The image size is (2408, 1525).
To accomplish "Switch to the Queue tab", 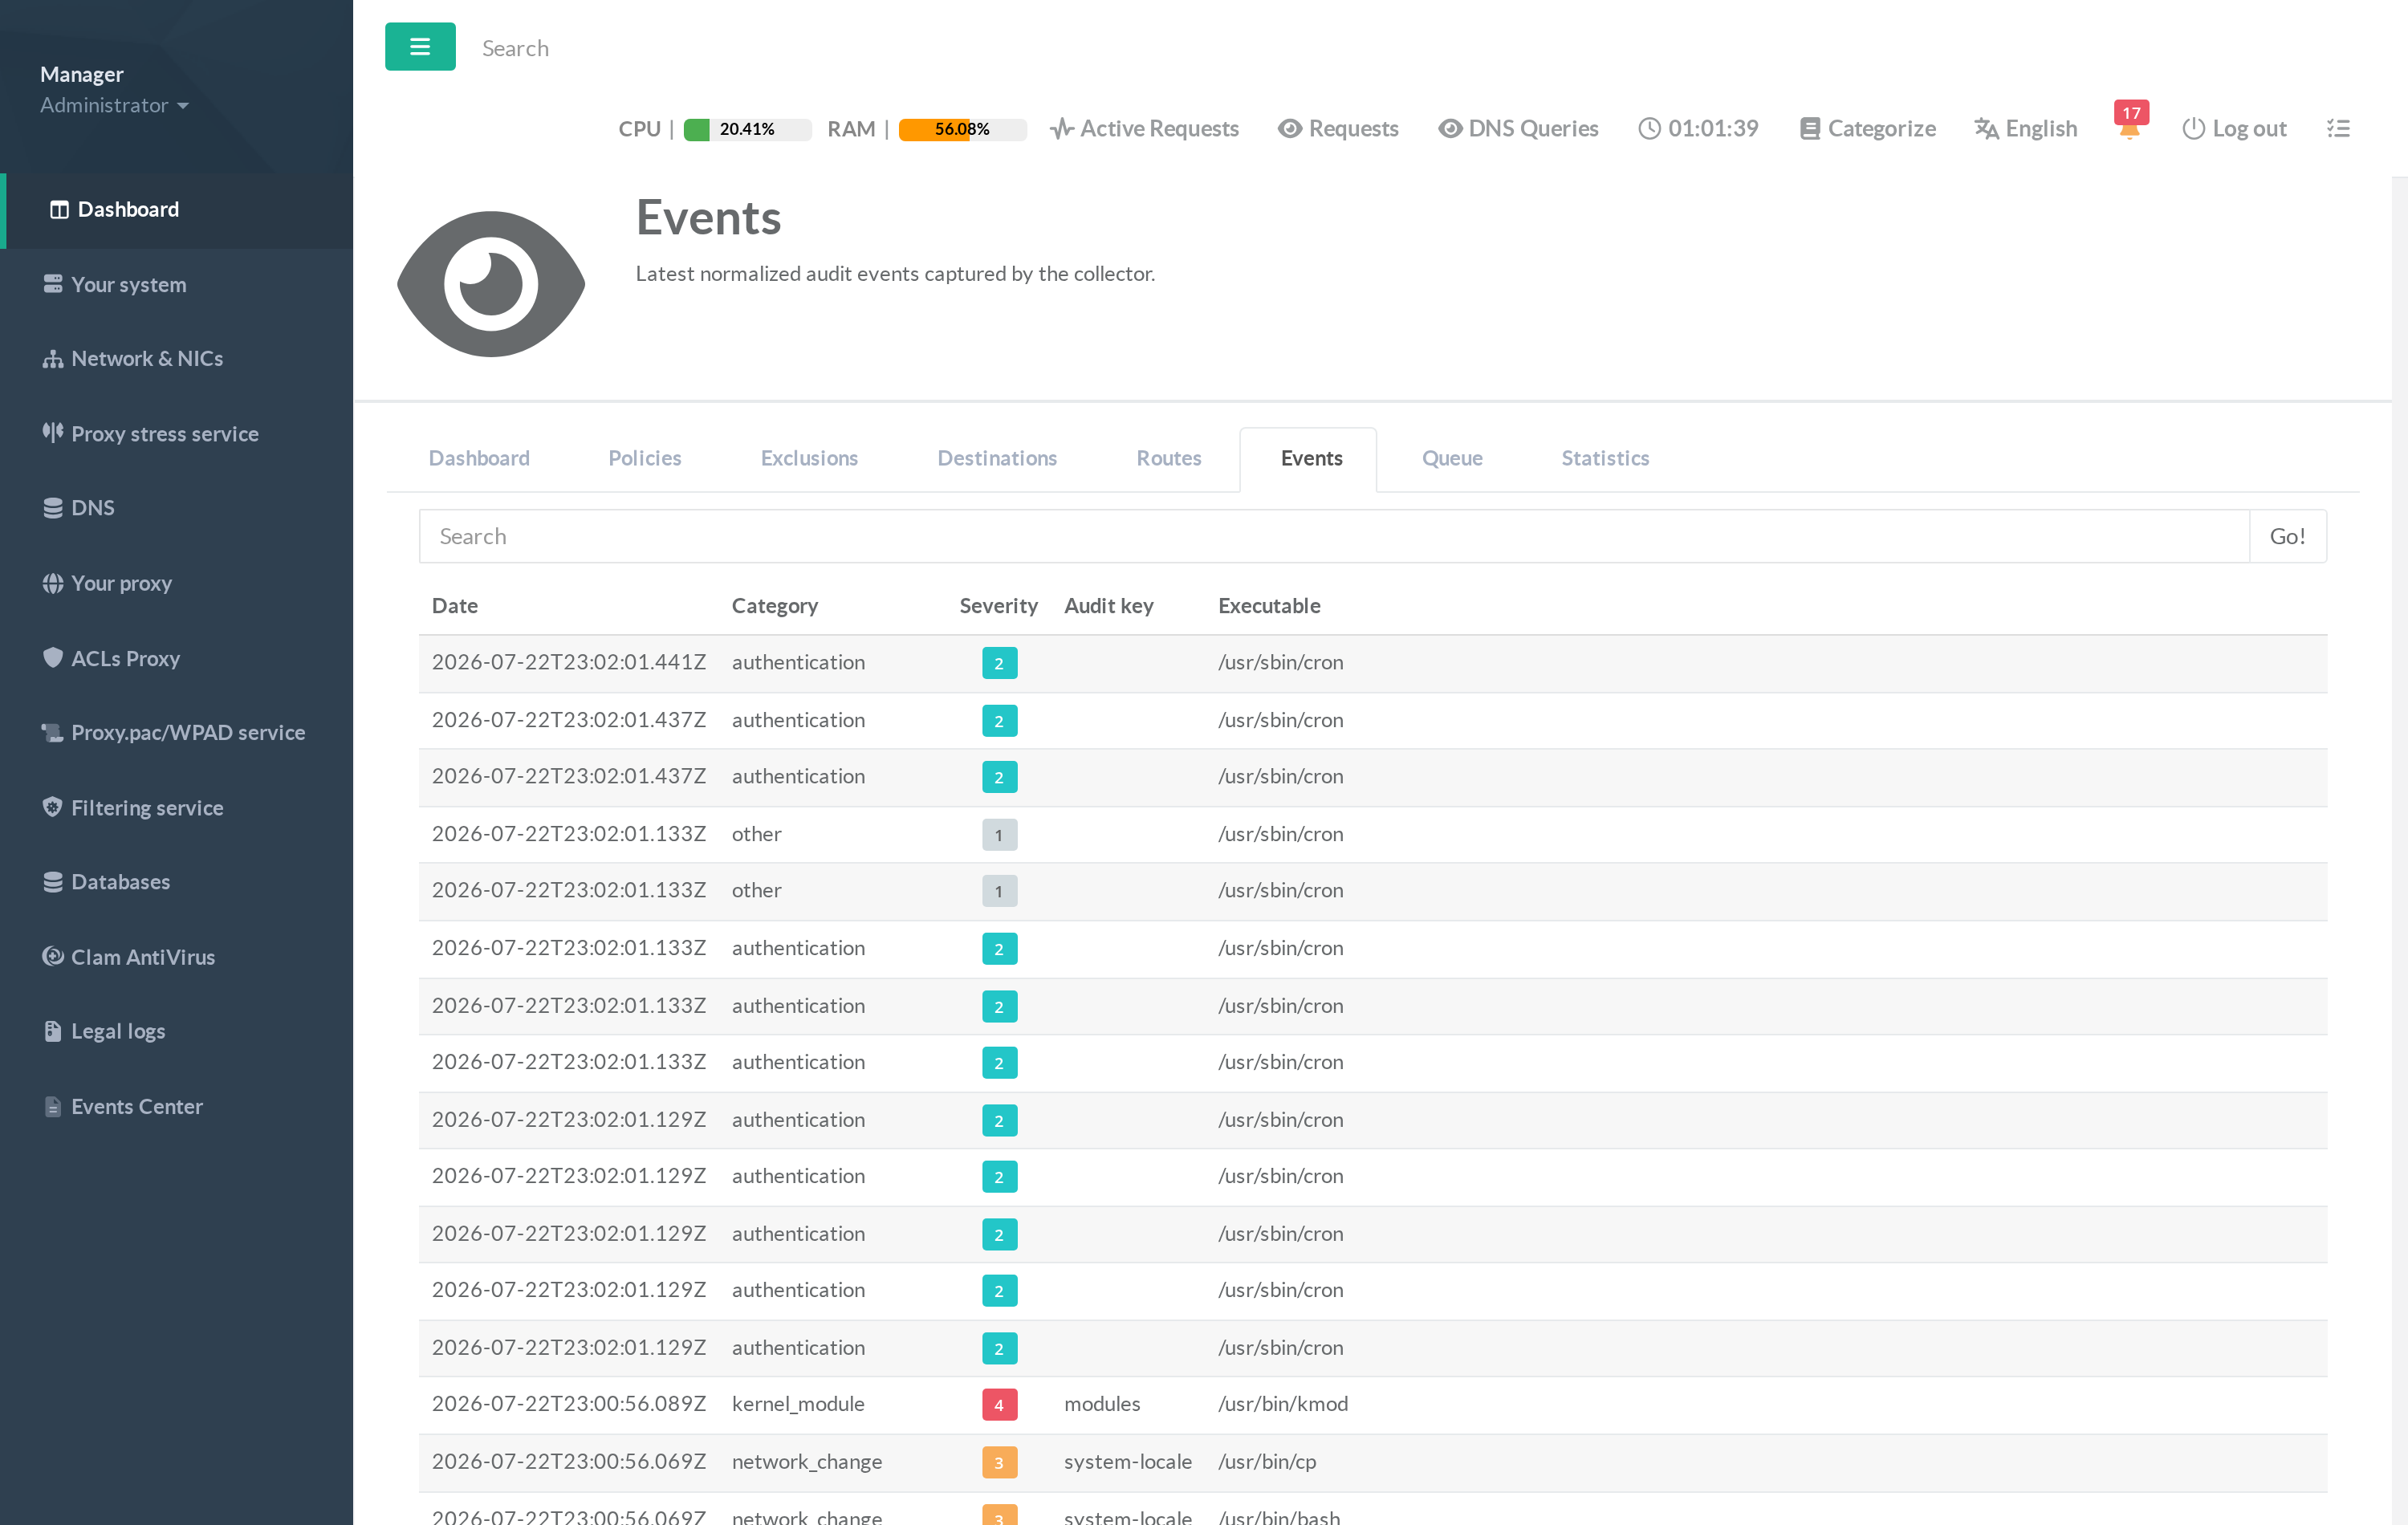I will pos(1452,459).
